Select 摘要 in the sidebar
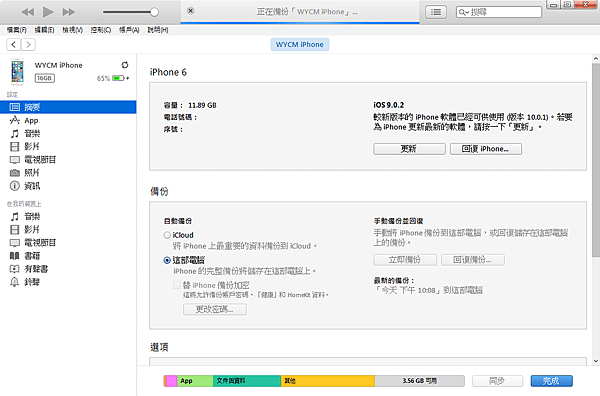Viewport: 600px width, 396px height. point(68,107)
